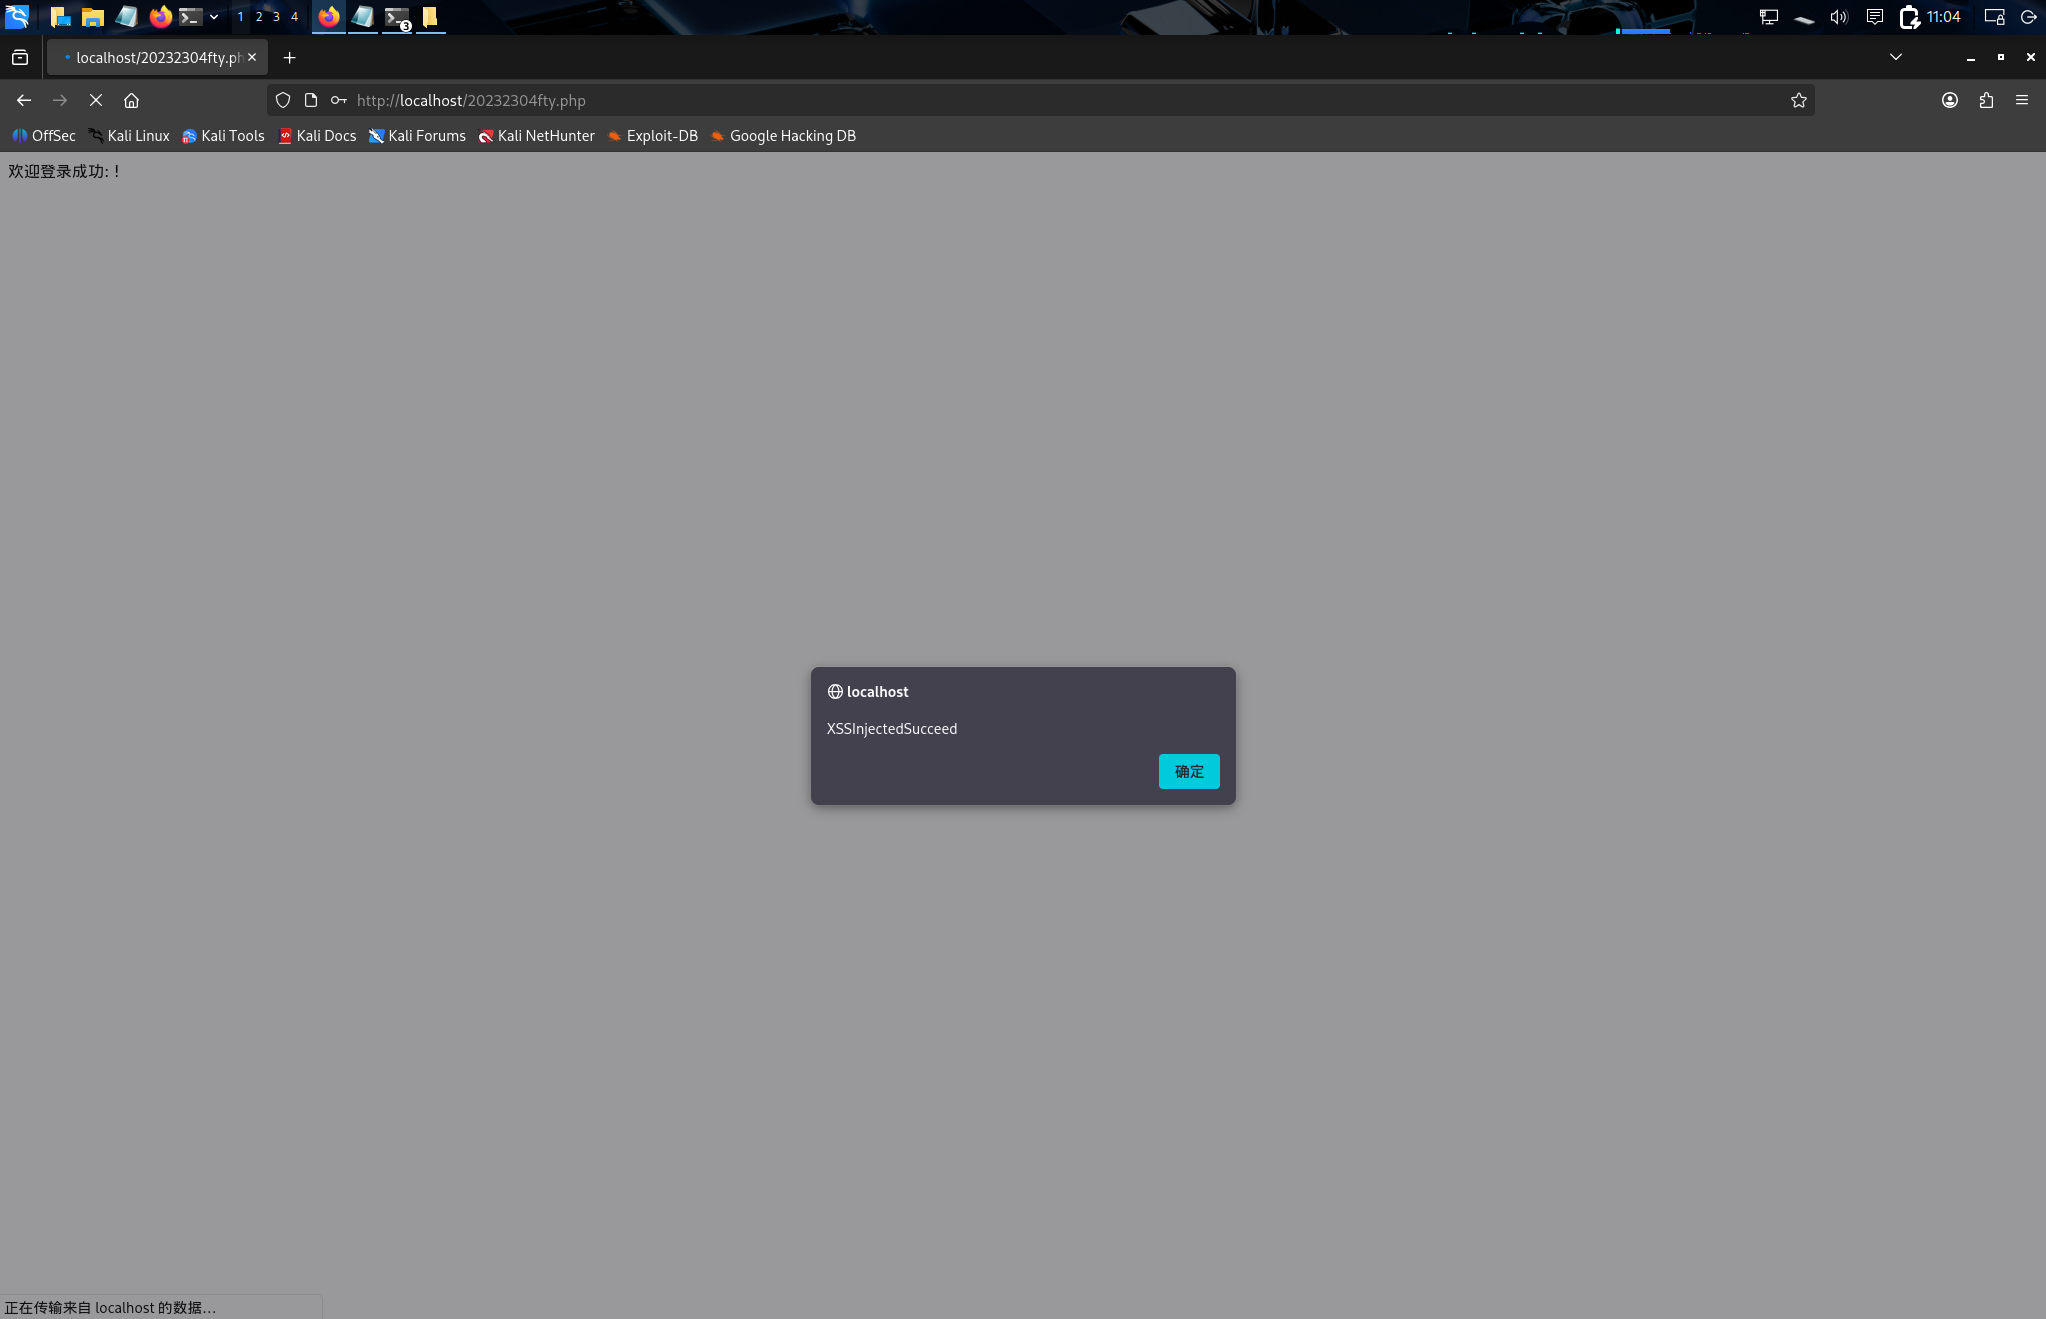
Task: Open notifications from the tray icon
Action: point(1872,16)
